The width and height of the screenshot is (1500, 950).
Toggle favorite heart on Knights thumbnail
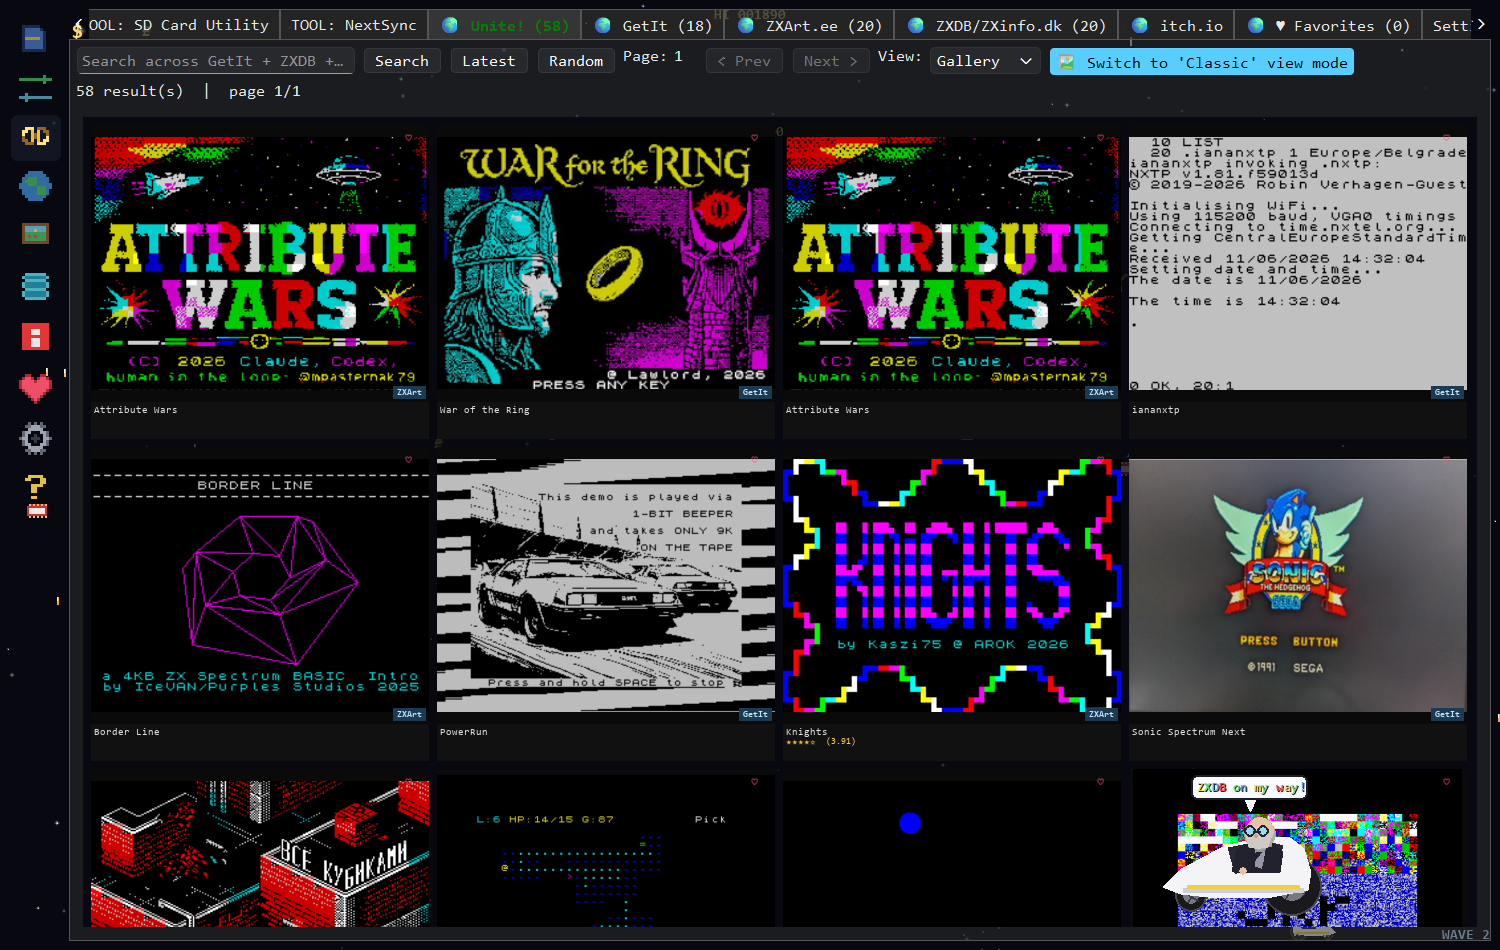pos(1100,460)
